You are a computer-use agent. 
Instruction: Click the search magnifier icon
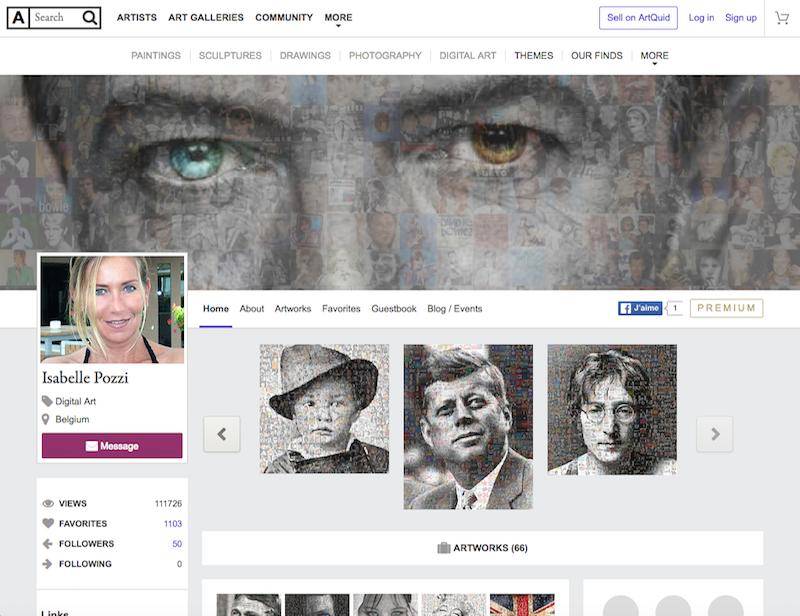tap(90, 17)
